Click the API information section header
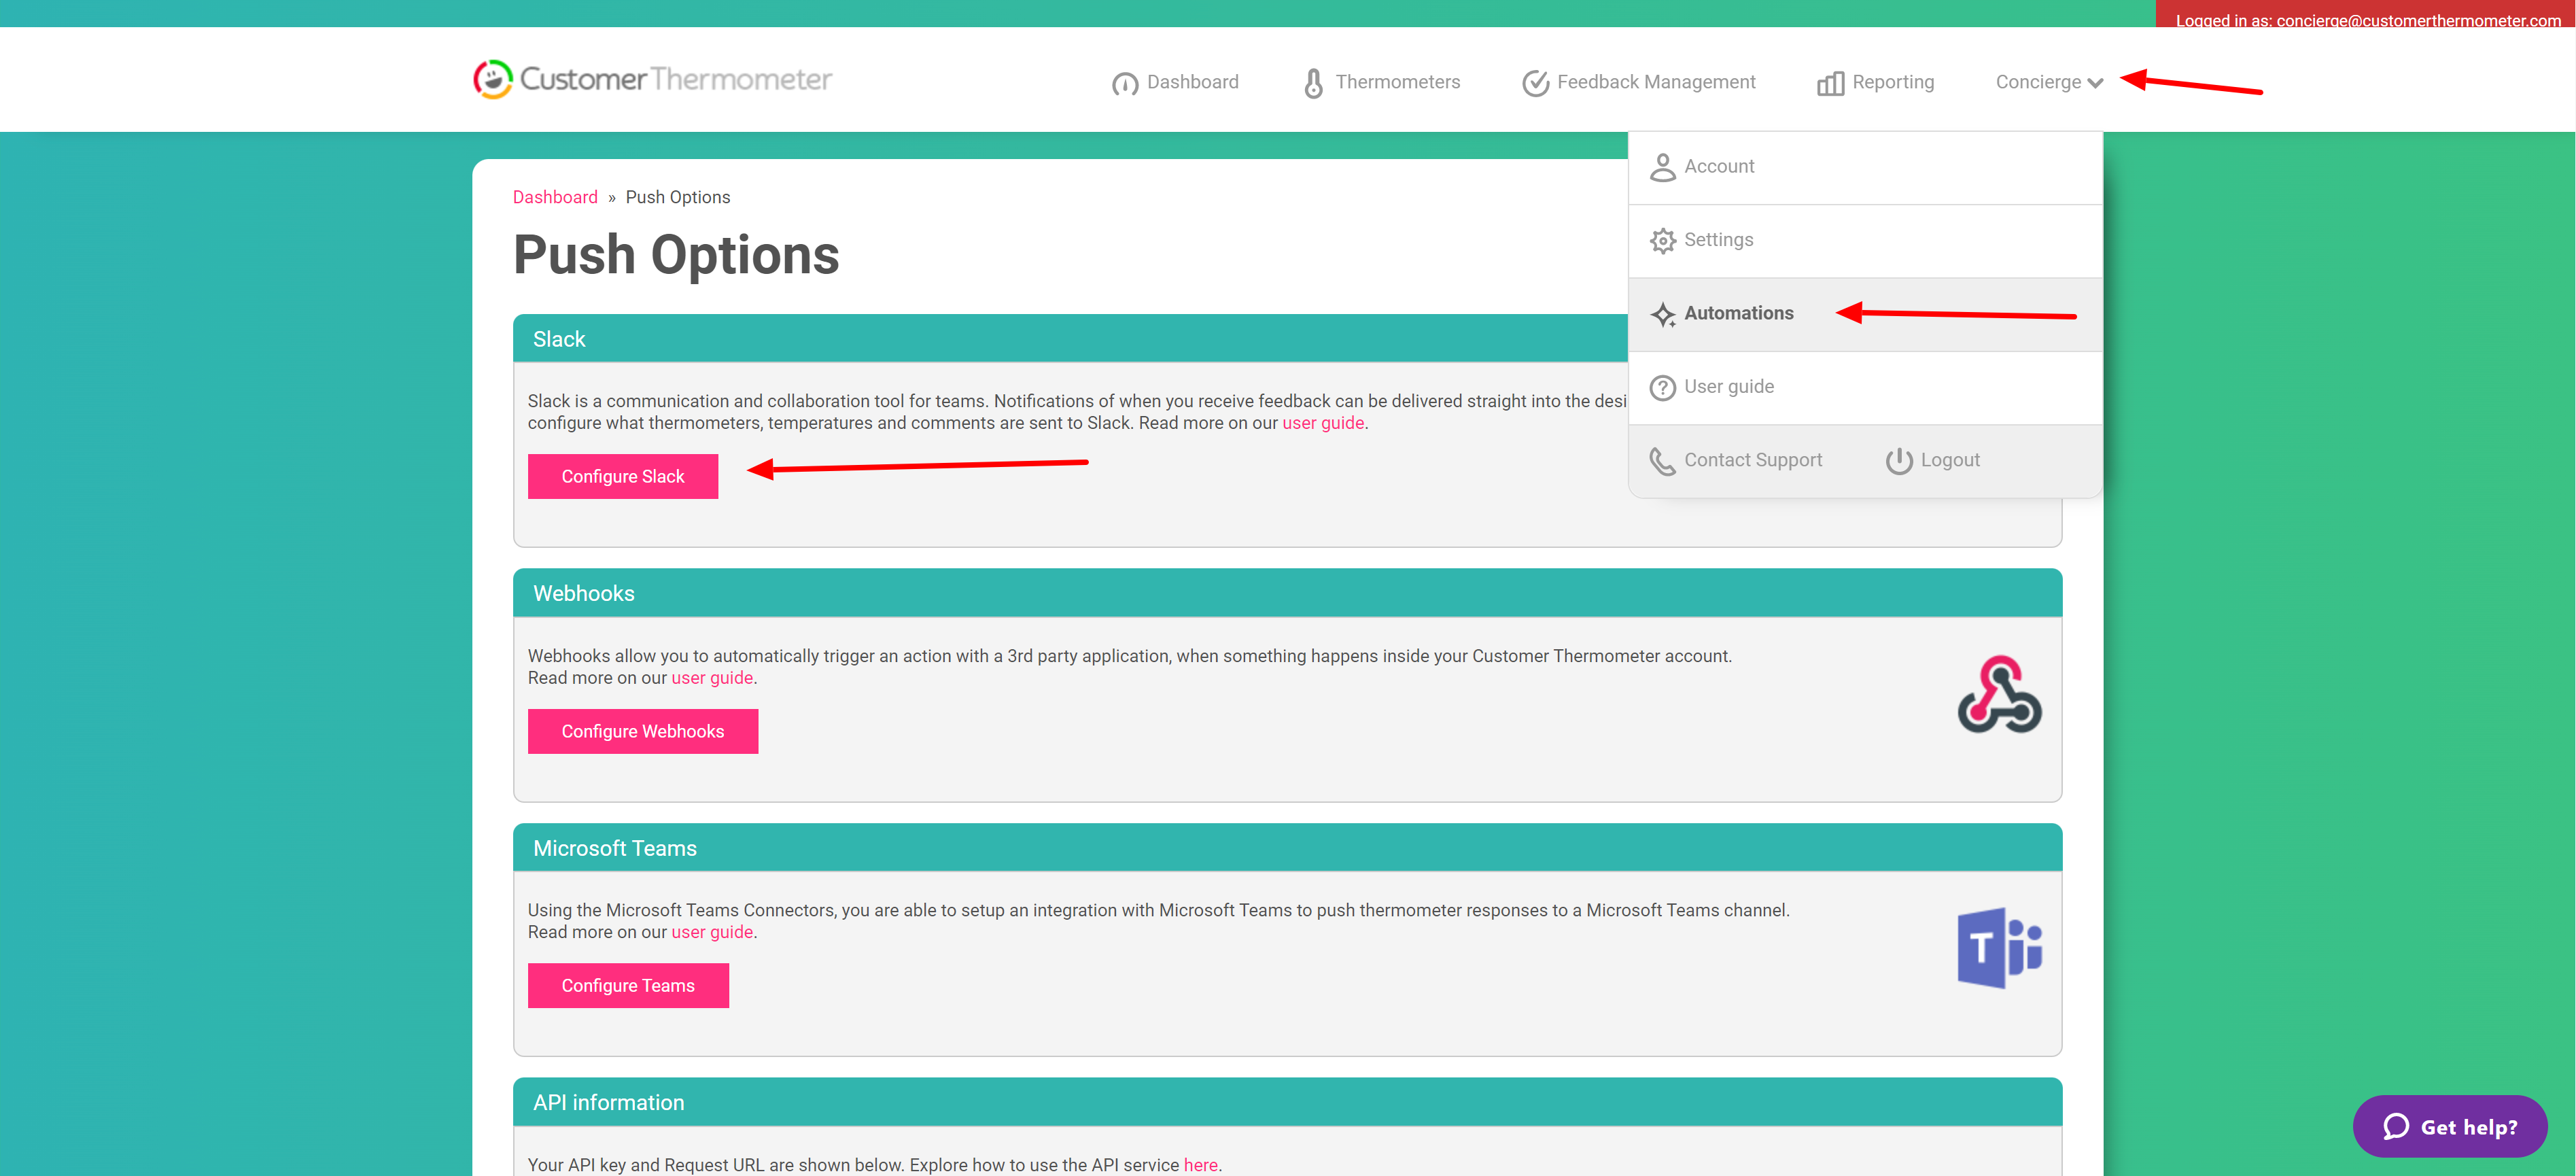Image resolution: width=2576 pixels, height=1176 pixels. click(x=1287, y=1102)
